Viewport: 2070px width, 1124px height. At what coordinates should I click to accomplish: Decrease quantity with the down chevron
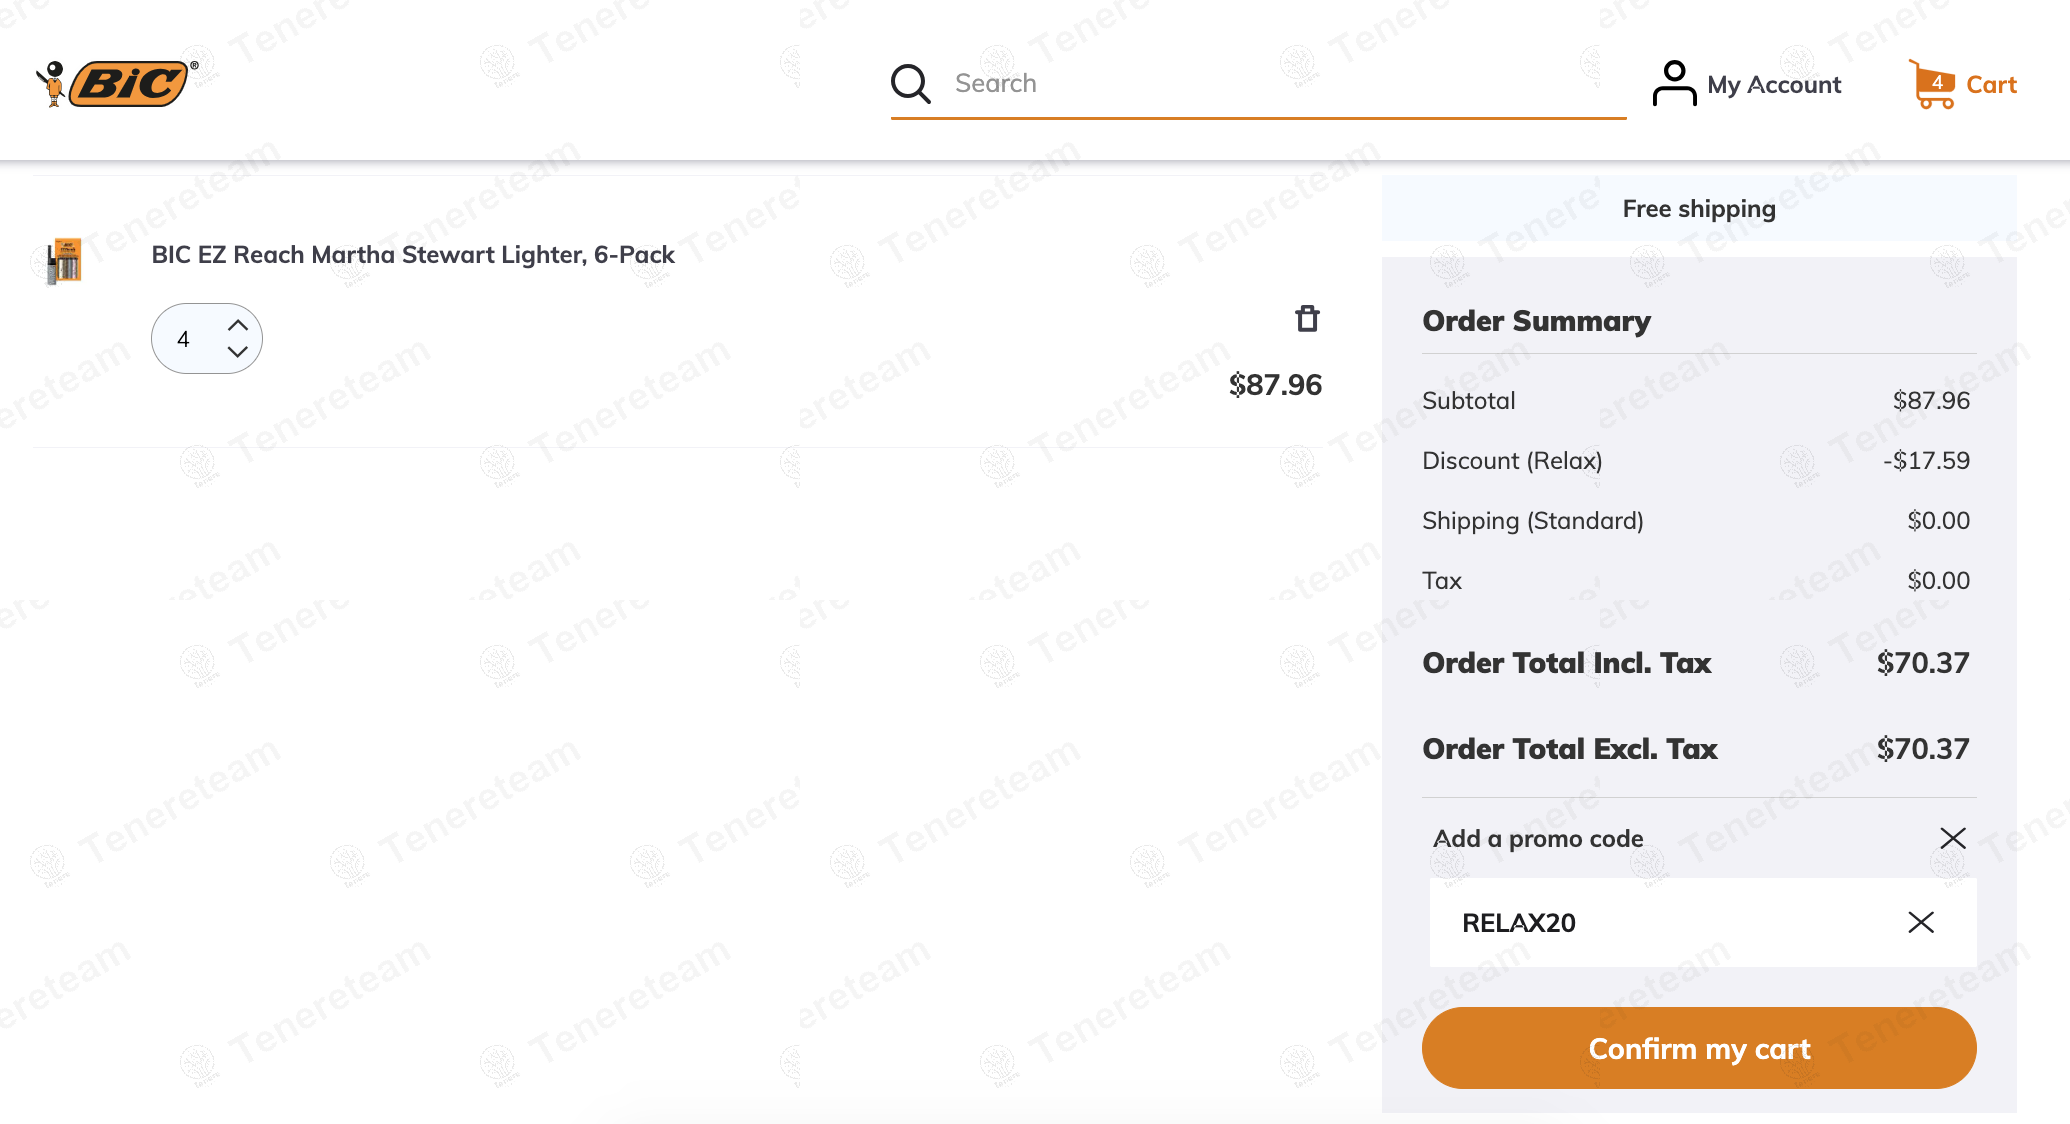[x=237, y=352]
